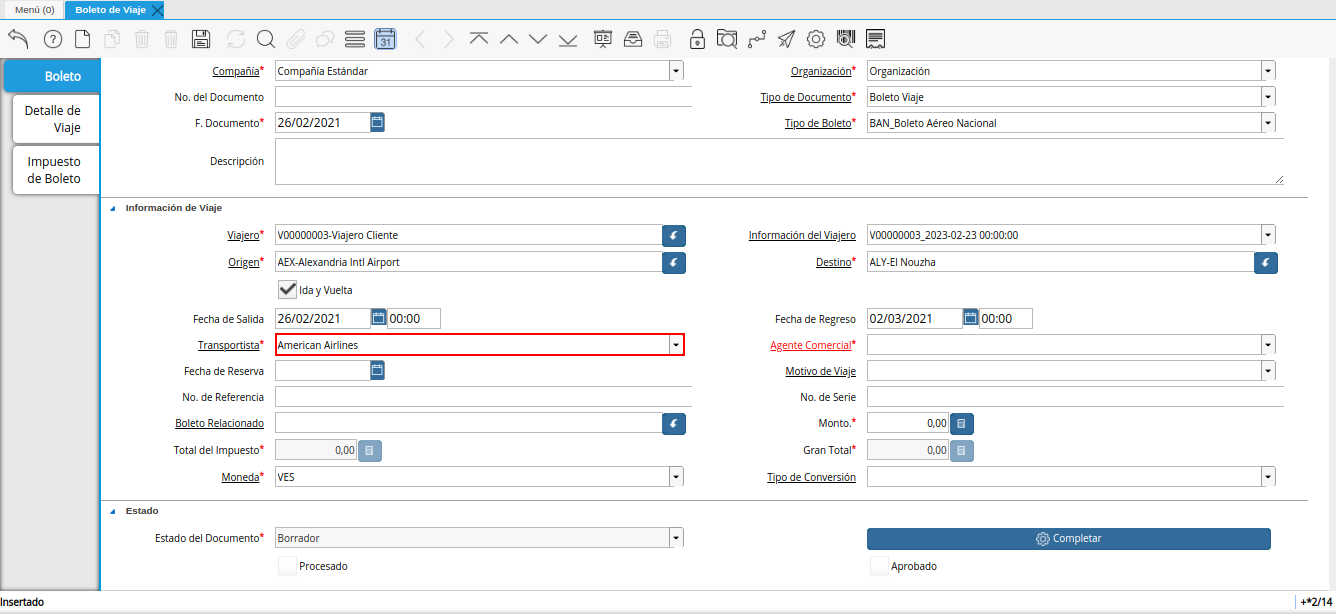Create a new record with the blank page icon
The height and width of the screenshot is (614, 1336).
[x=82, y=39]
